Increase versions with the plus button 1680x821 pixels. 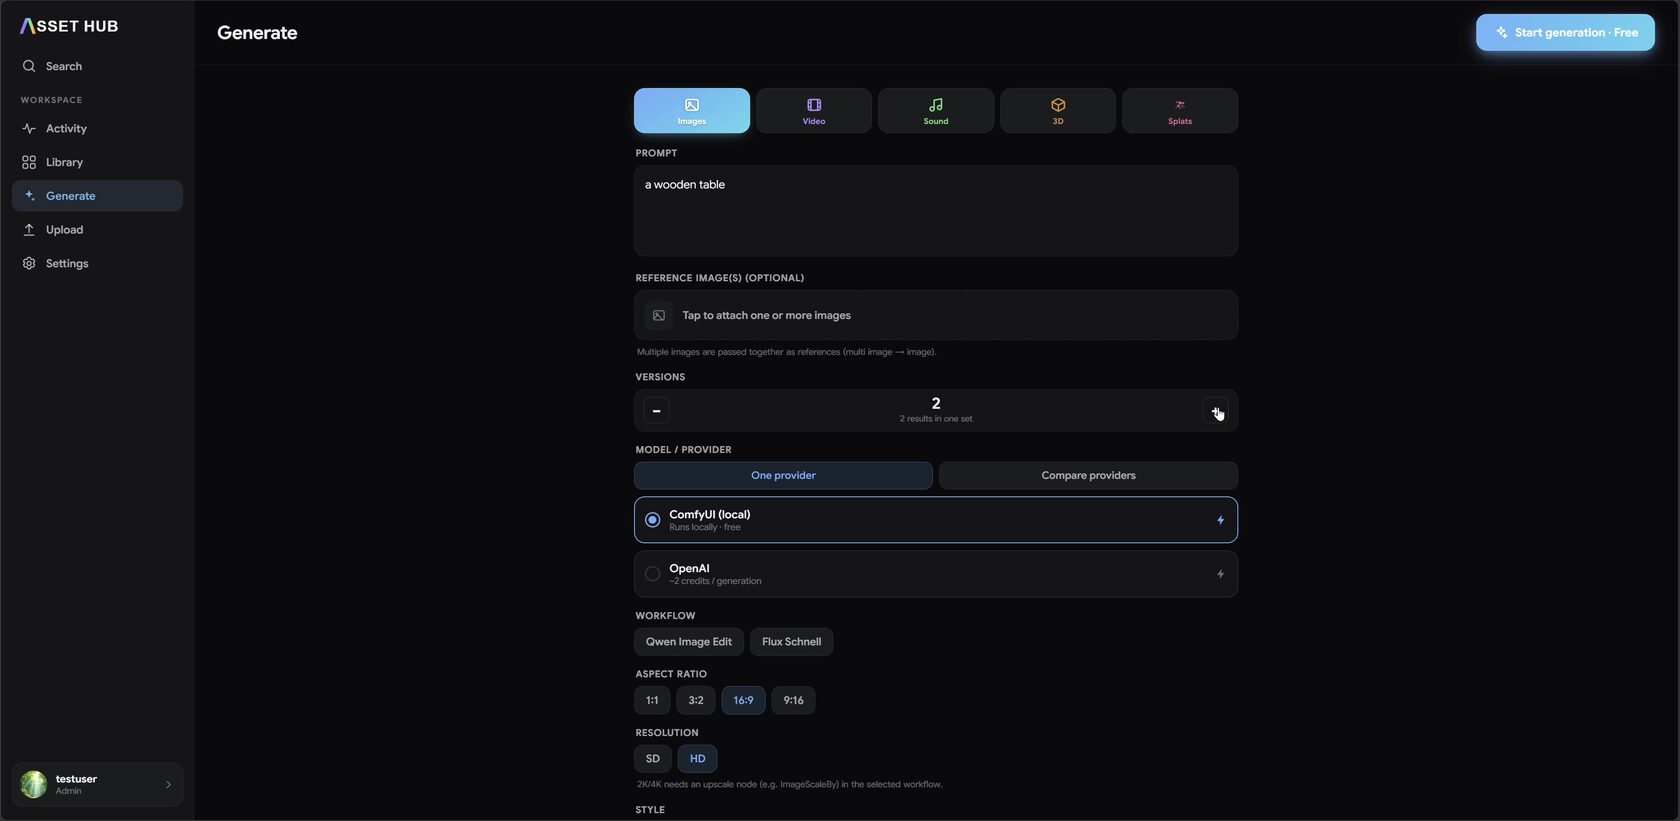pos(1215,410)
